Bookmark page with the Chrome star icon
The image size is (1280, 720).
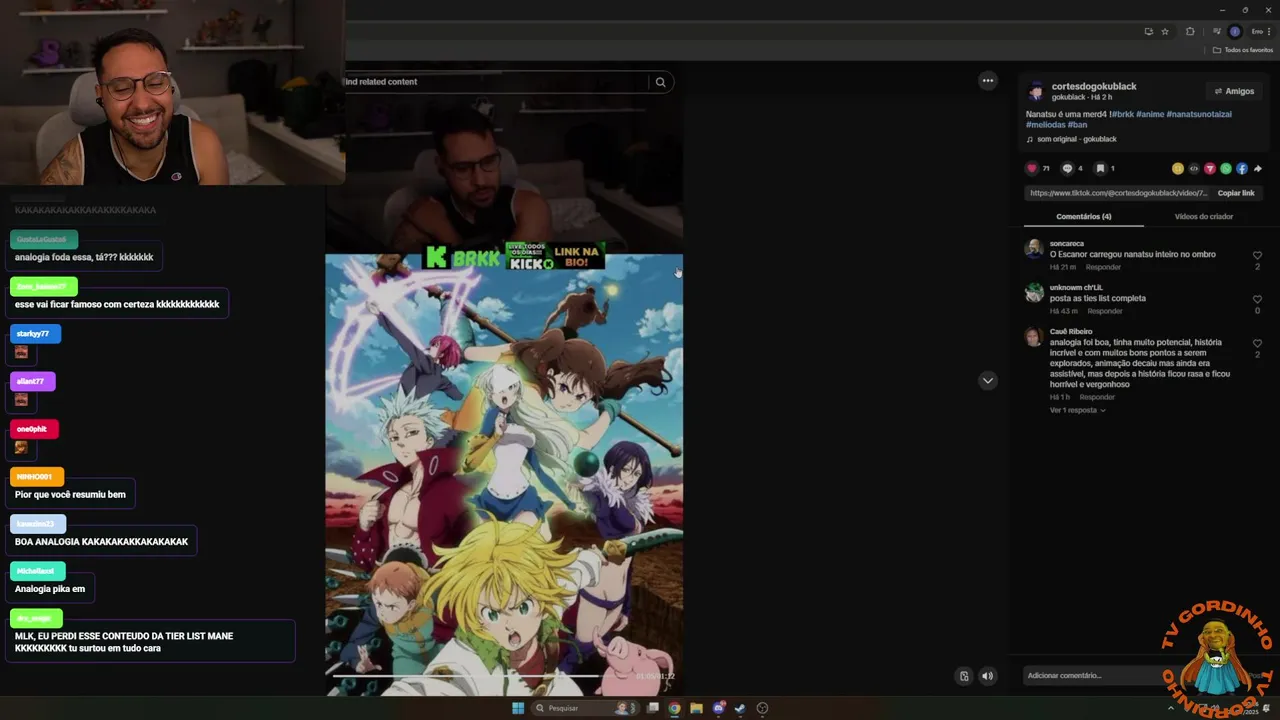click(1165, 31)
